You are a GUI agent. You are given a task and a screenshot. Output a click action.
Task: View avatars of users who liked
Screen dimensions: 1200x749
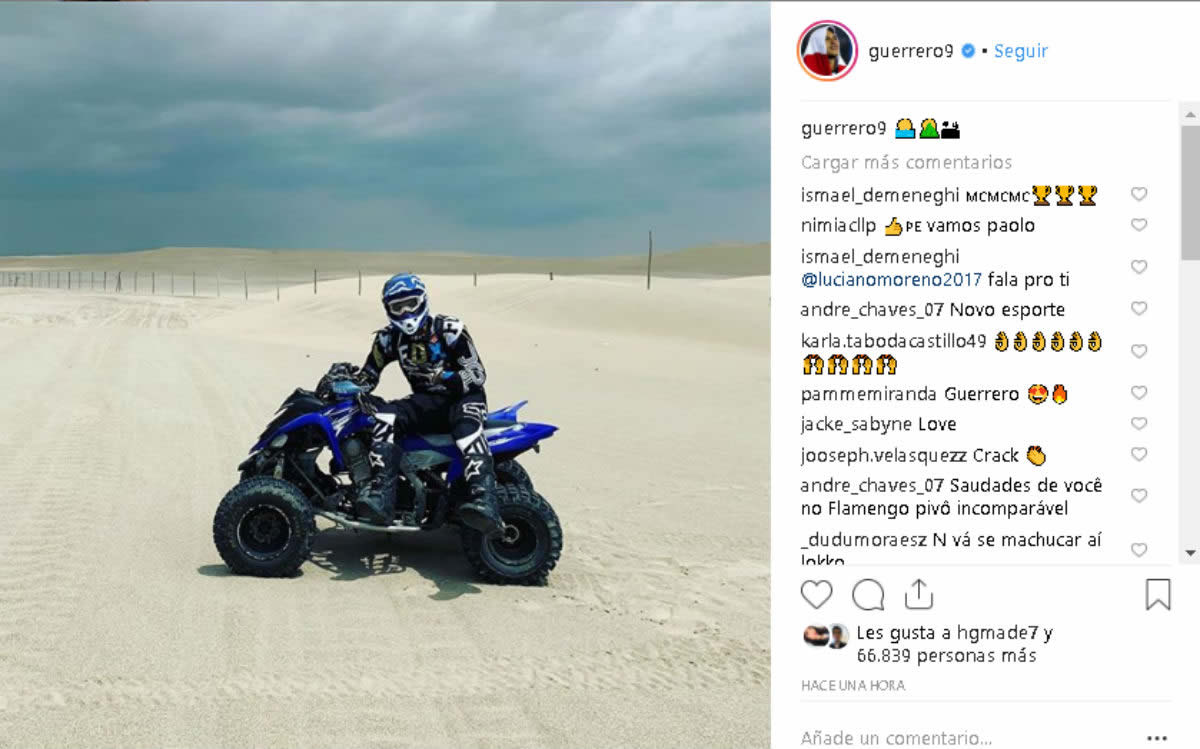click(x=825, y=634)
